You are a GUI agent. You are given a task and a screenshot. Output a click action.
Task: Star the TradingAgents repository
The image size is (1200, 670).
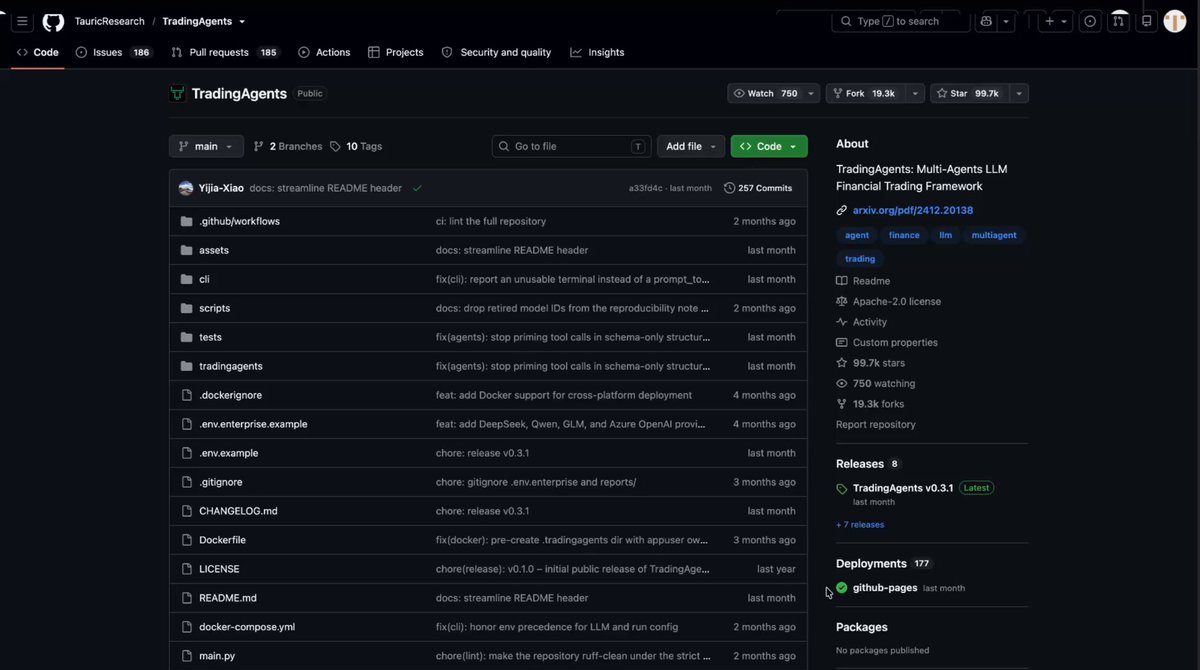pos(968,93)
